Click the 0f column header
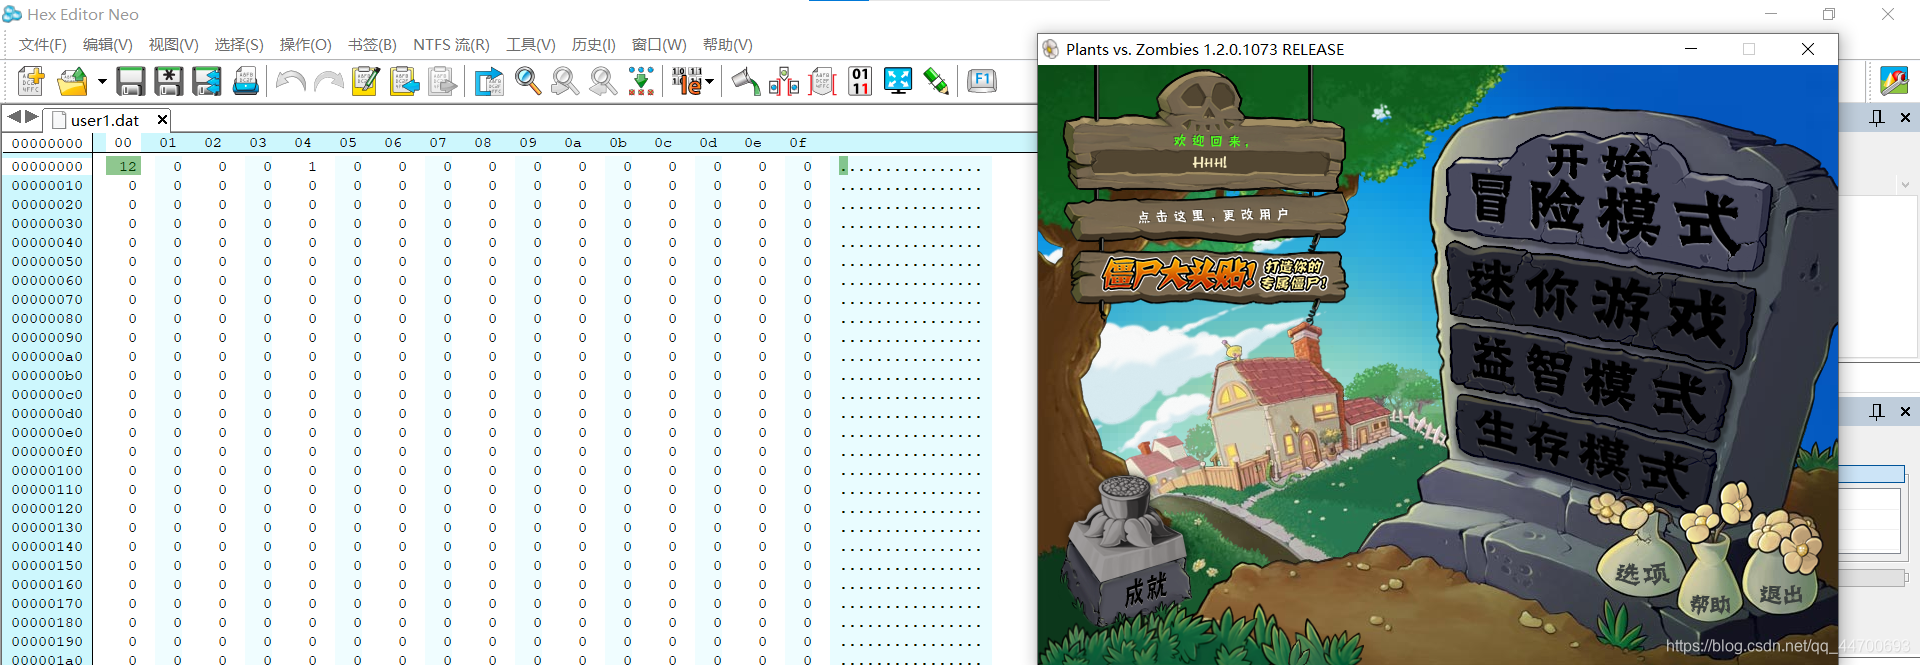The height and width of the screenshot is (665, 1920). (798, 143)
